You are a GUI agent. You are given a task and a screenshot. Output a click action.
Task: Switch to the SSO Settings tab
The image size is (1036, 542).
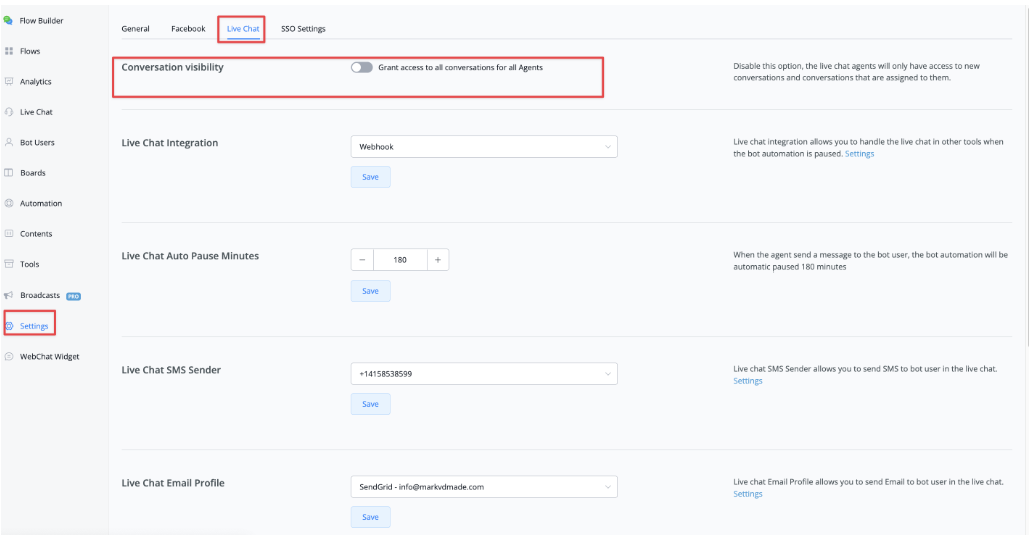[x=303, y=29]
